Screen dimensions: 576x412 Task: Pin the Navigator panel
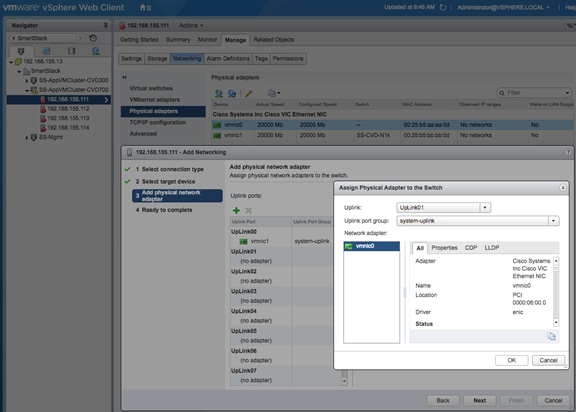105,25
